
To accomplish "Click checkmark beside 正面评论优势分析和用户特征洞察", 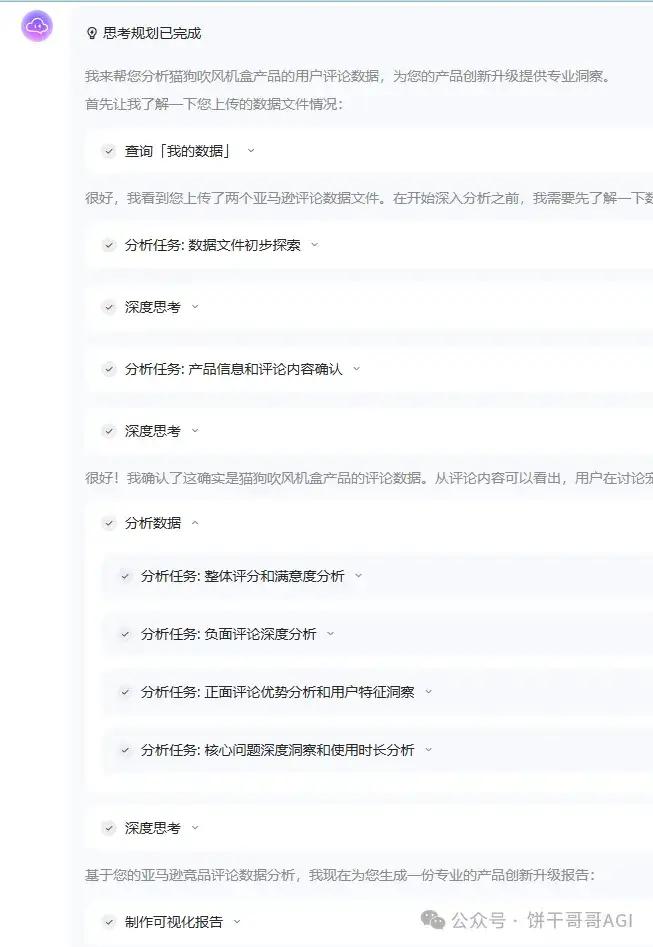I will (x=125, y=692).
